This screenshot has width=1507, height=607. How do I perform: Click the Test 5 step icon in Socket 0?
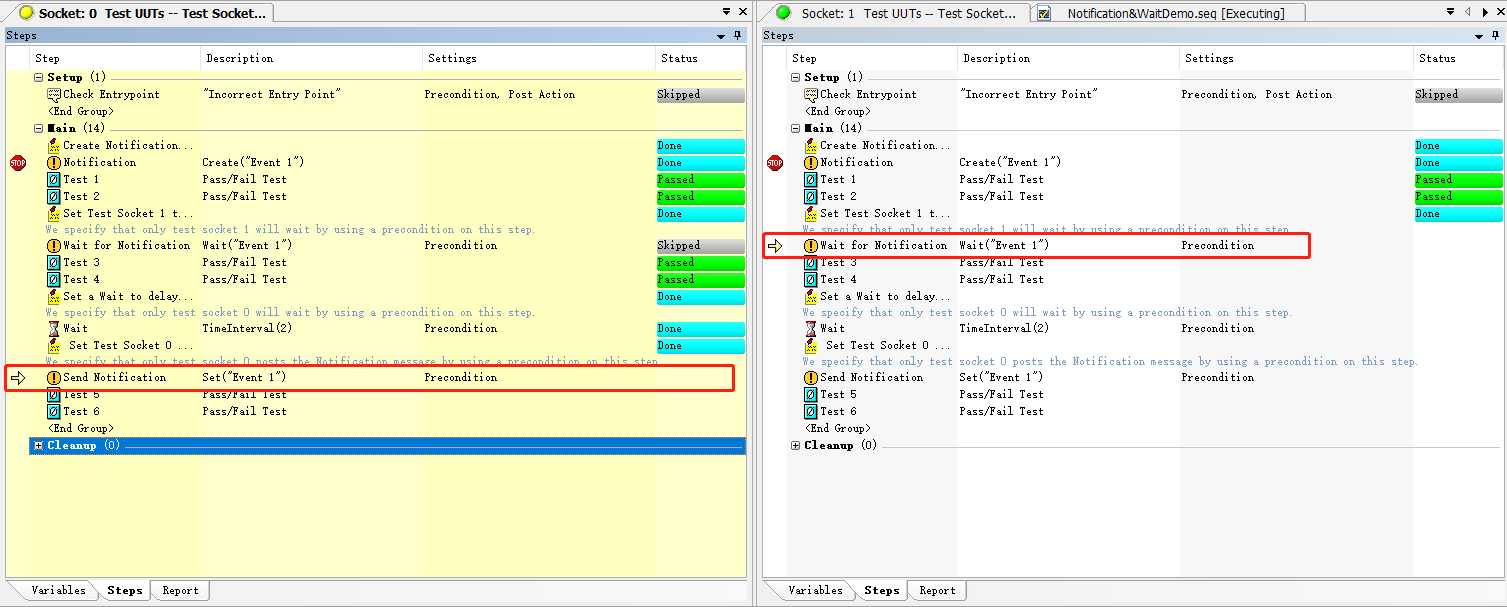click(54, 394)
